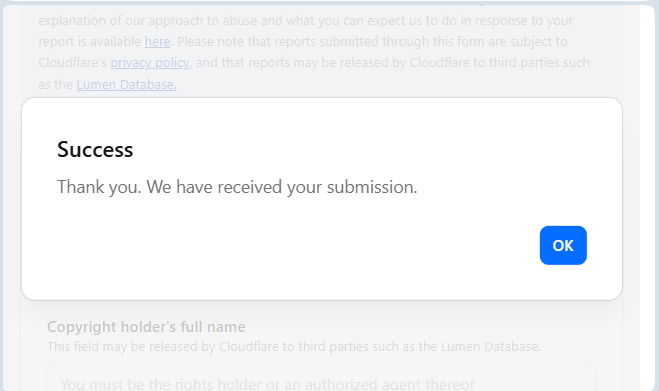Screen dimensions: 659x391
Task: Click the Success dialog heading
Action: 95,150
